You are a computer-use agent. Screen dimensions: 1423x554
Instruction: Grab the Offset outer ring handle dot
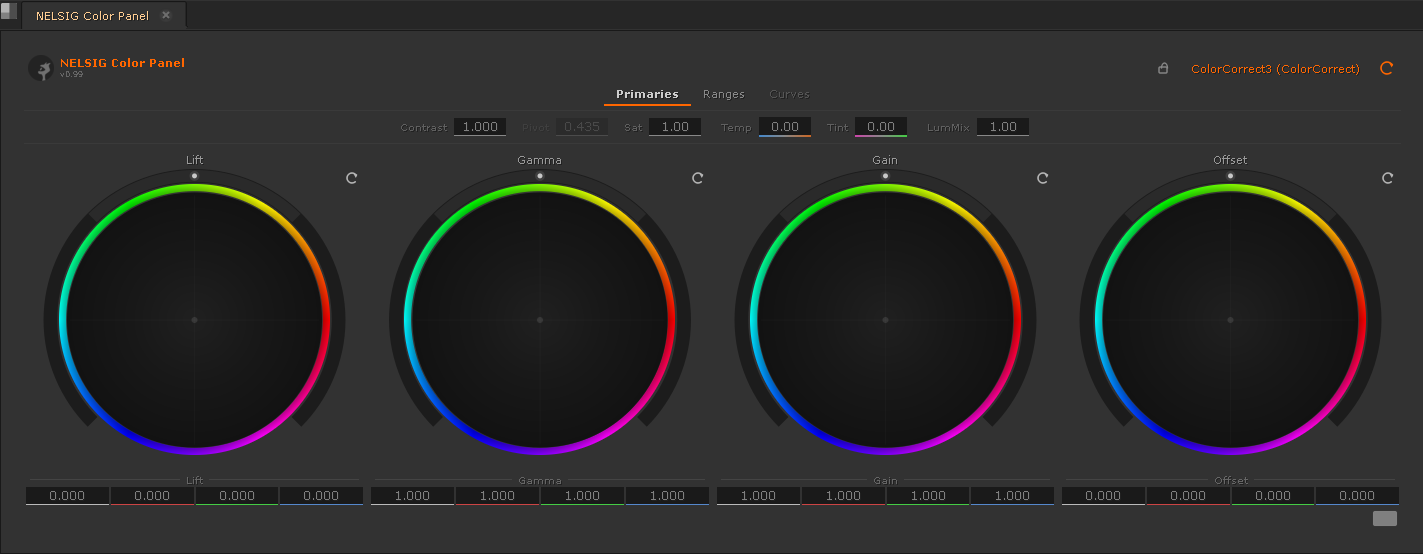click(x=1230, y=176)
